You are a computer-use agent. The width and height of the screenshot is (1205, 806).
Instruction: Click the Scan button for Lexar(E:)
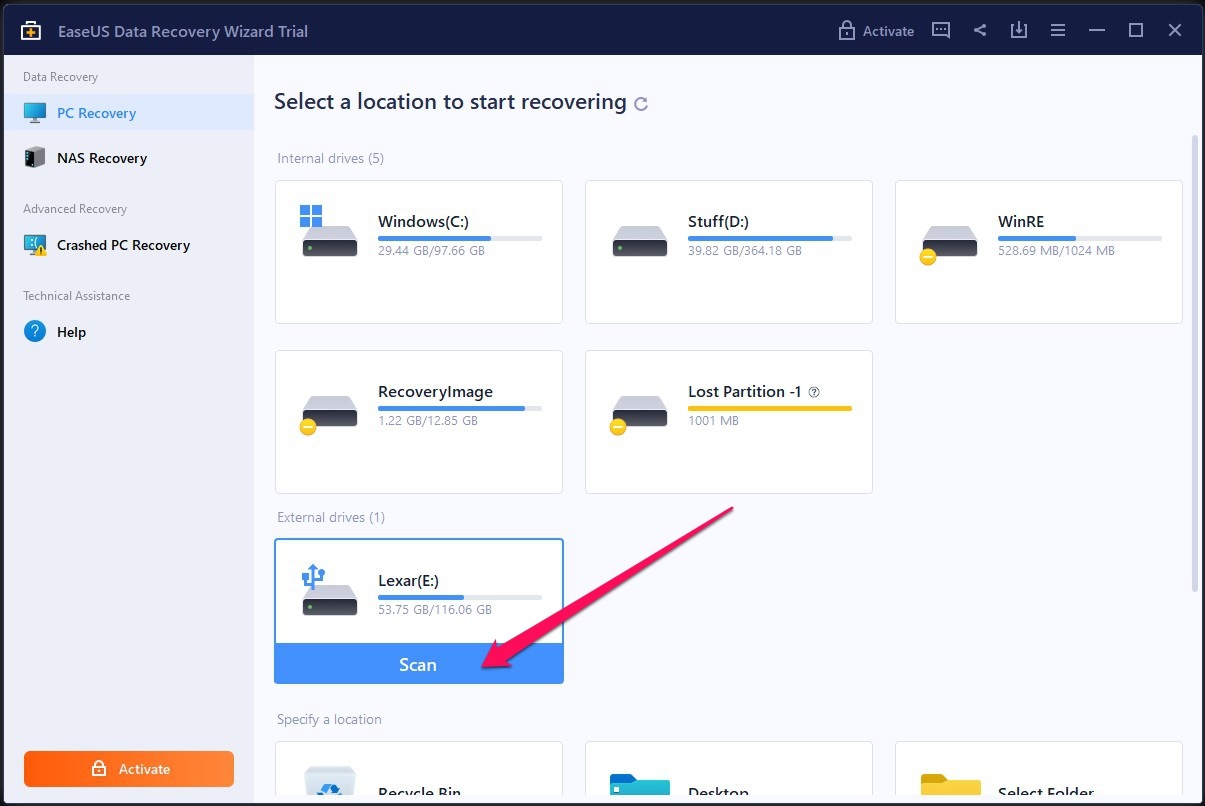coord(419,664)
